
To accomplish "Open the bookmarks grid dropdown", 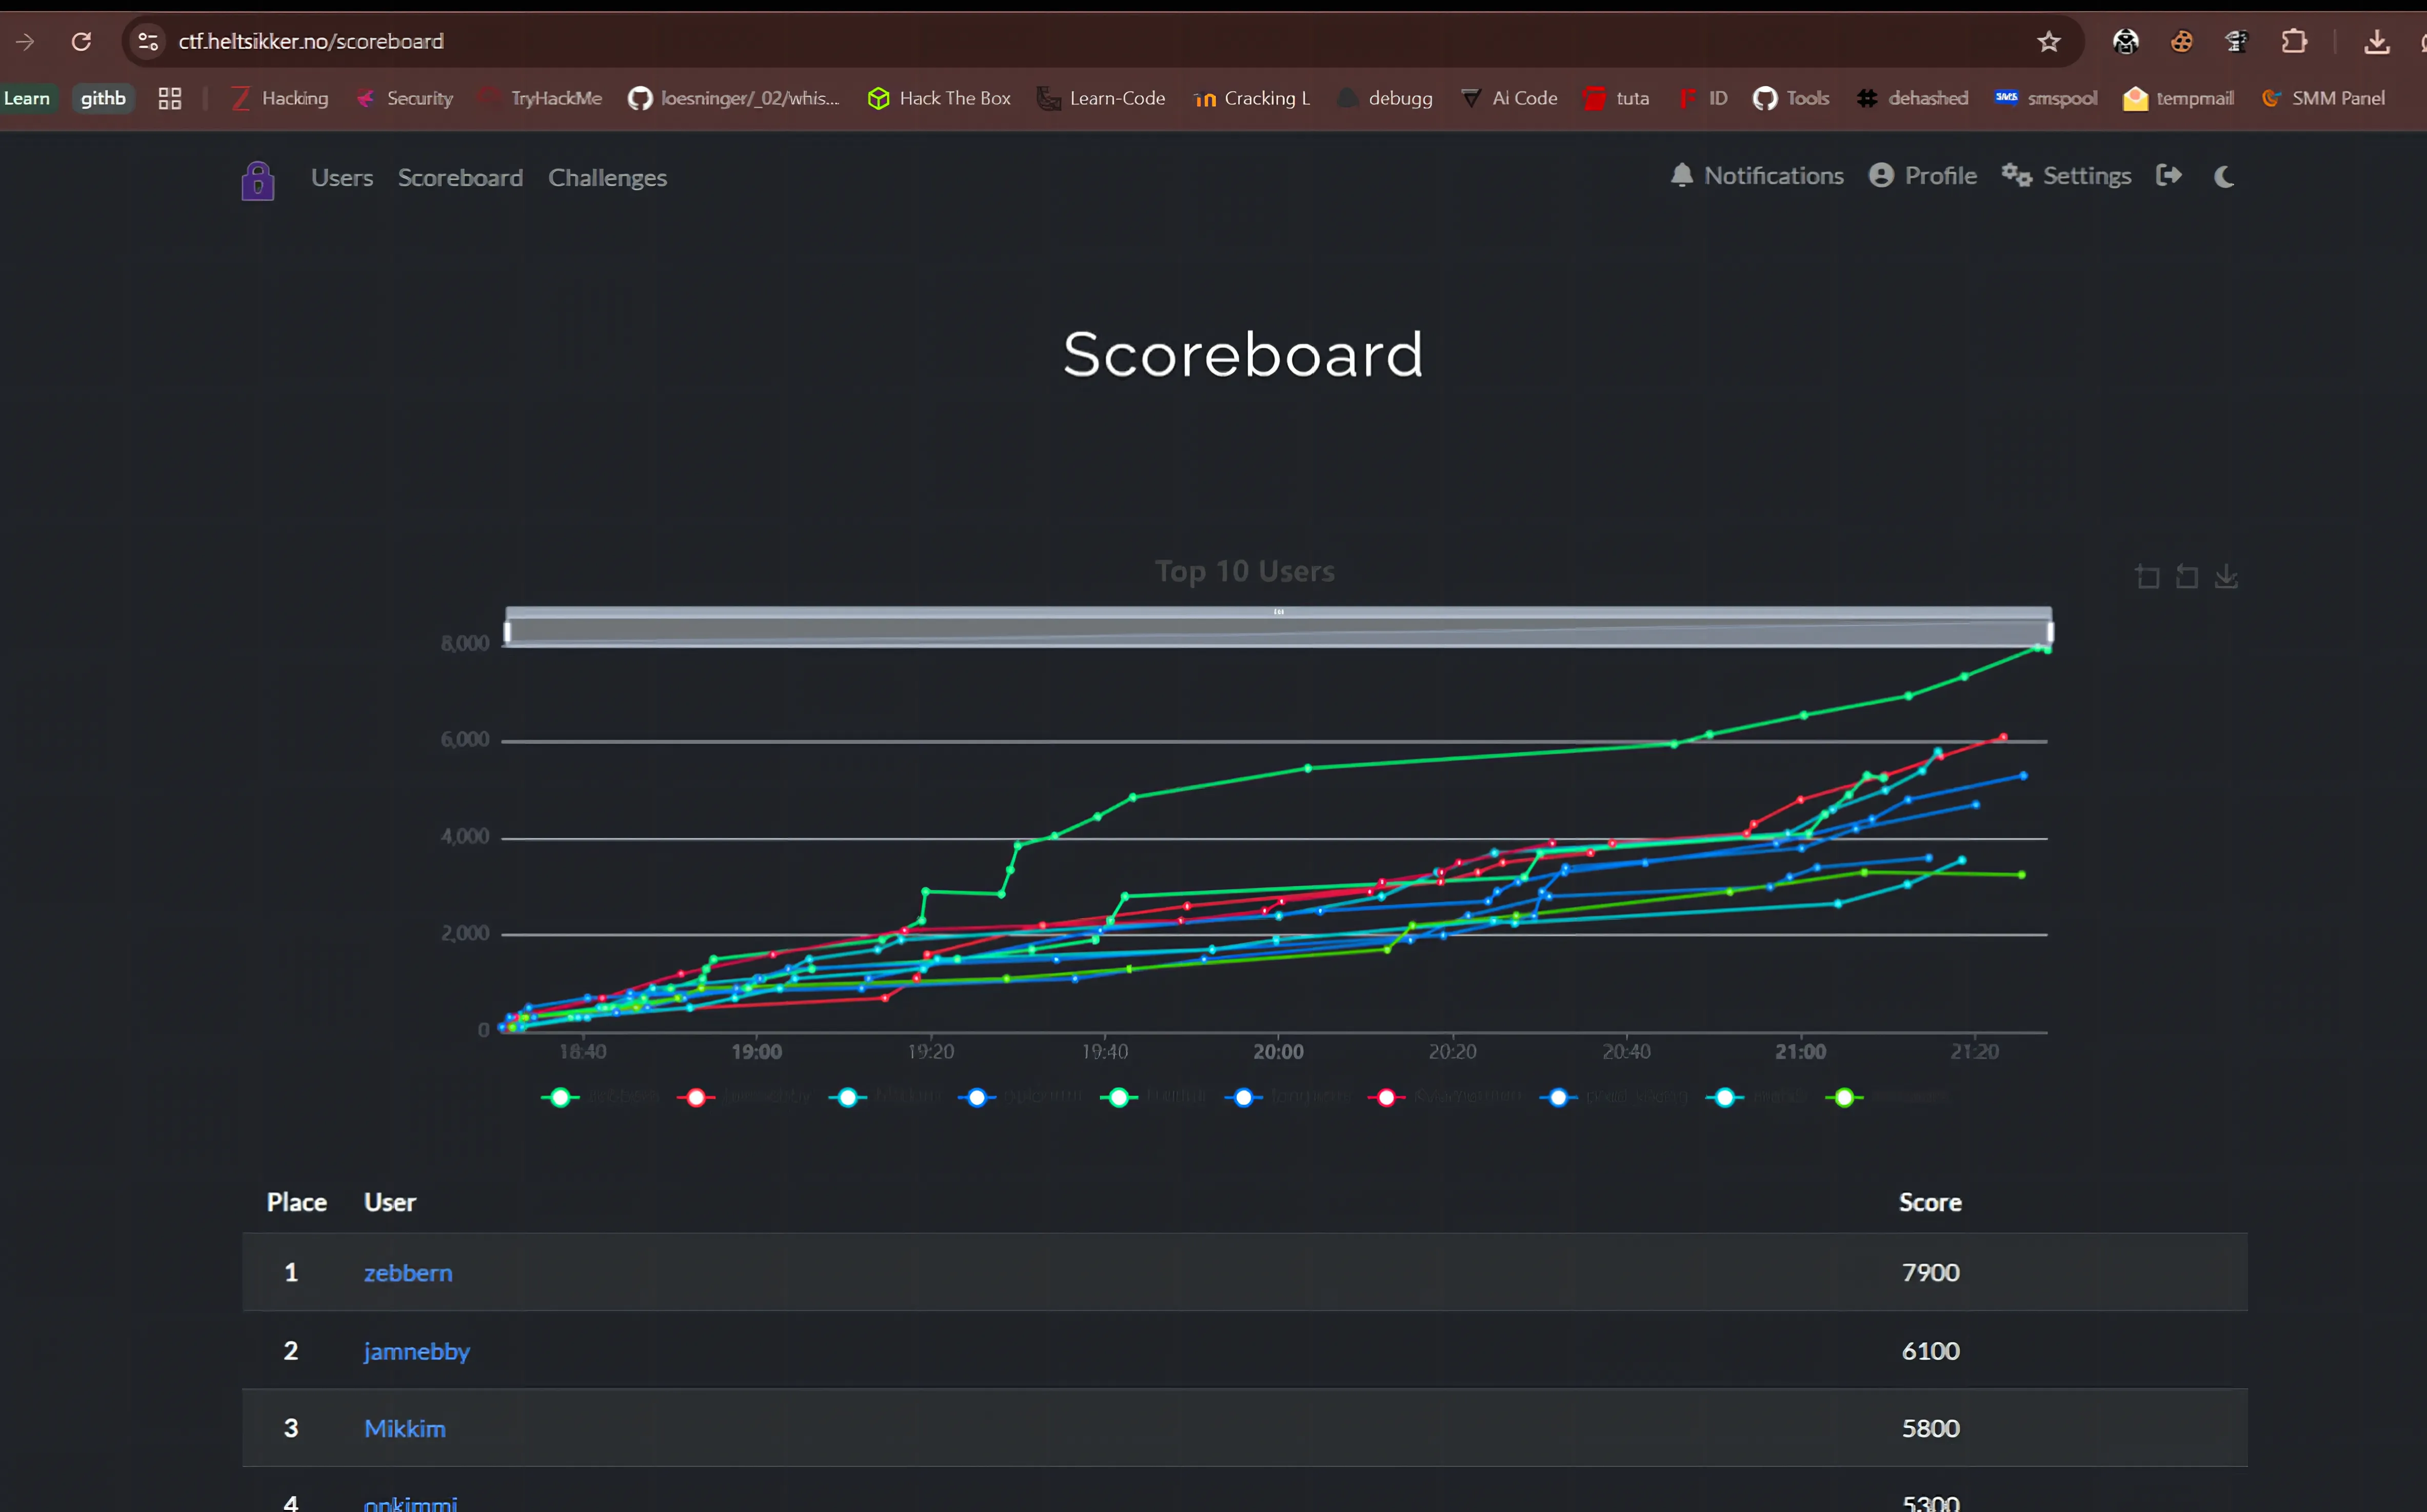I will (x=169, y=98).
